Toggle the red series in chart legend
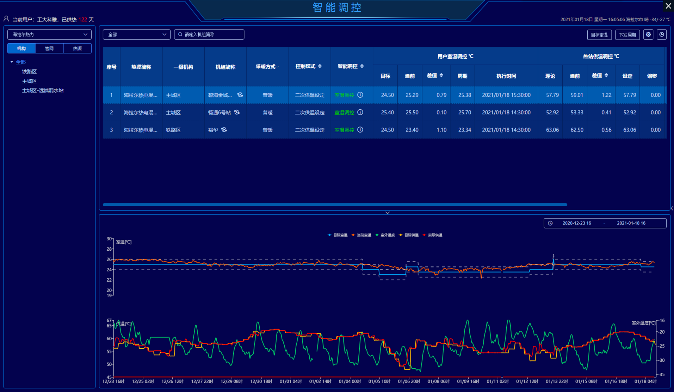This screenshot has height=392, width=674. [433, 235]
